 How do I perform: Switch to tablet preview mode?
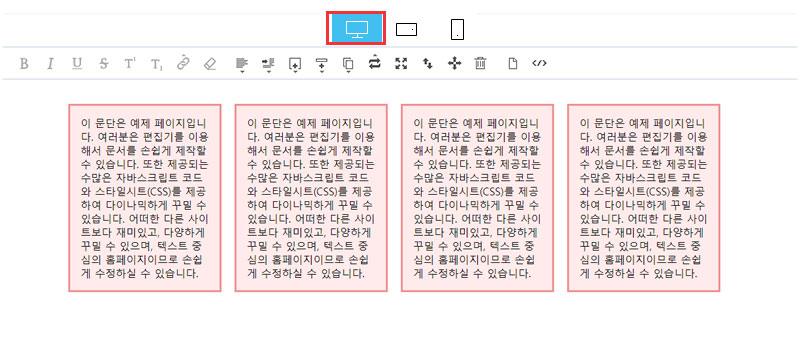(x=406, y=30)
